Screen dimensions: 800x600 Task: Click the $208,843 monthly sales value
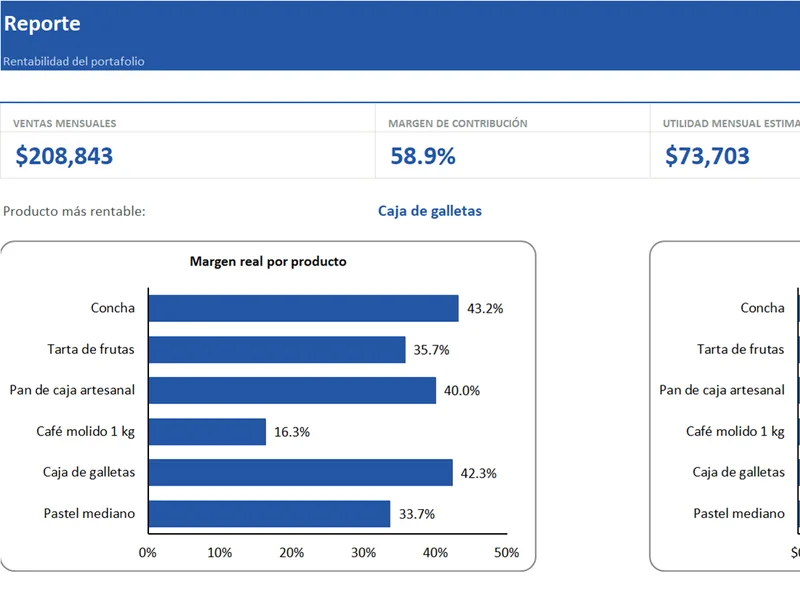click(64, 156)
